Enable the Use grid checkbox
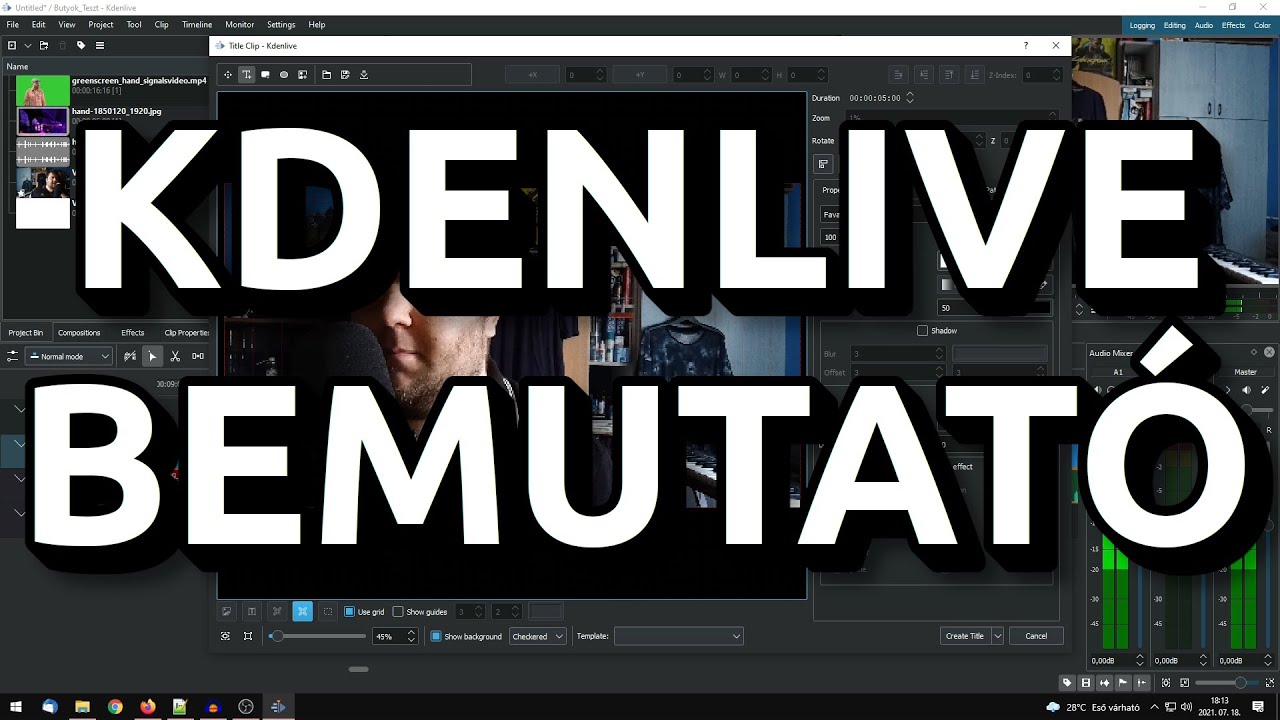 click(349, 612)
